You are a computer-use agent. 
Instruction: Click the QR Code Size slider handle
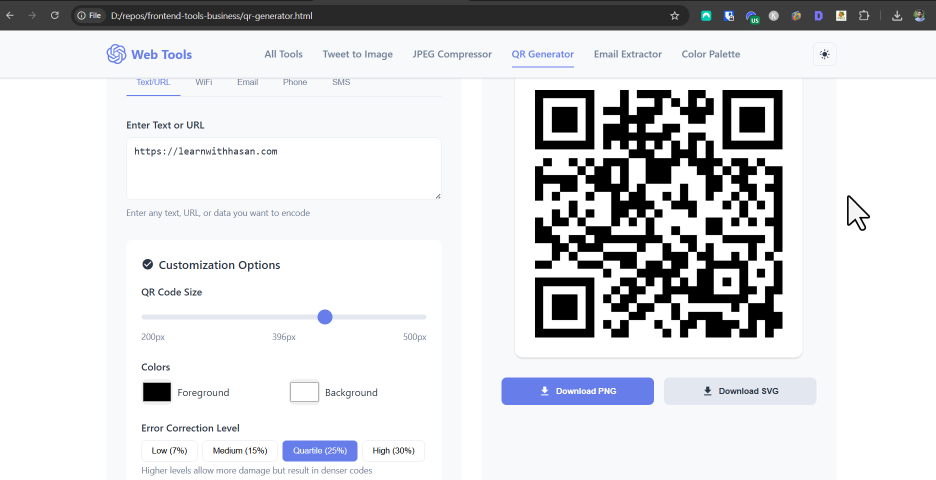click(x=325, y=317)
